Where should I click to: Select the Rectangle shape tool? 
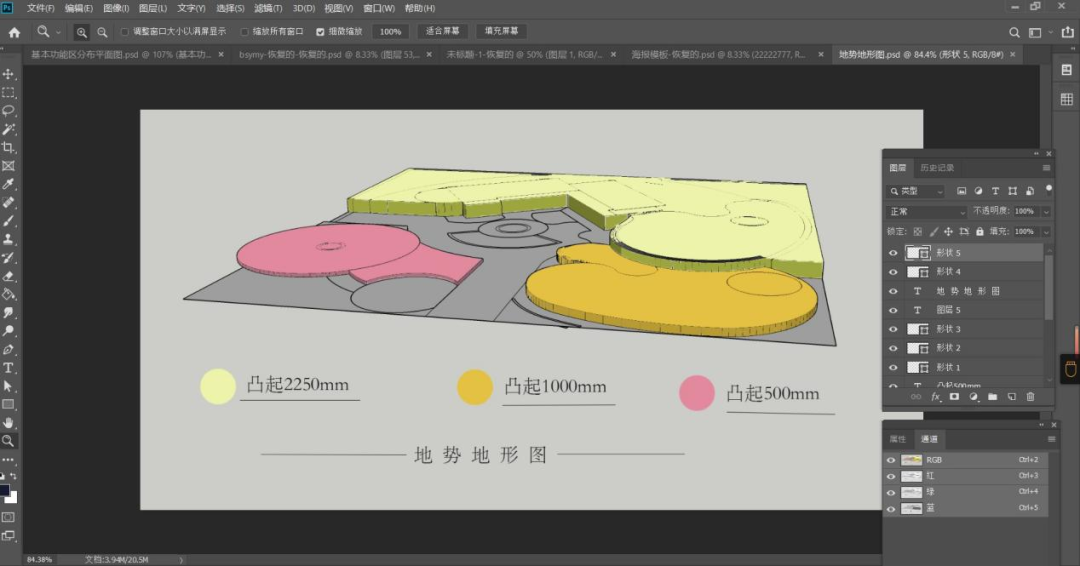8,404
